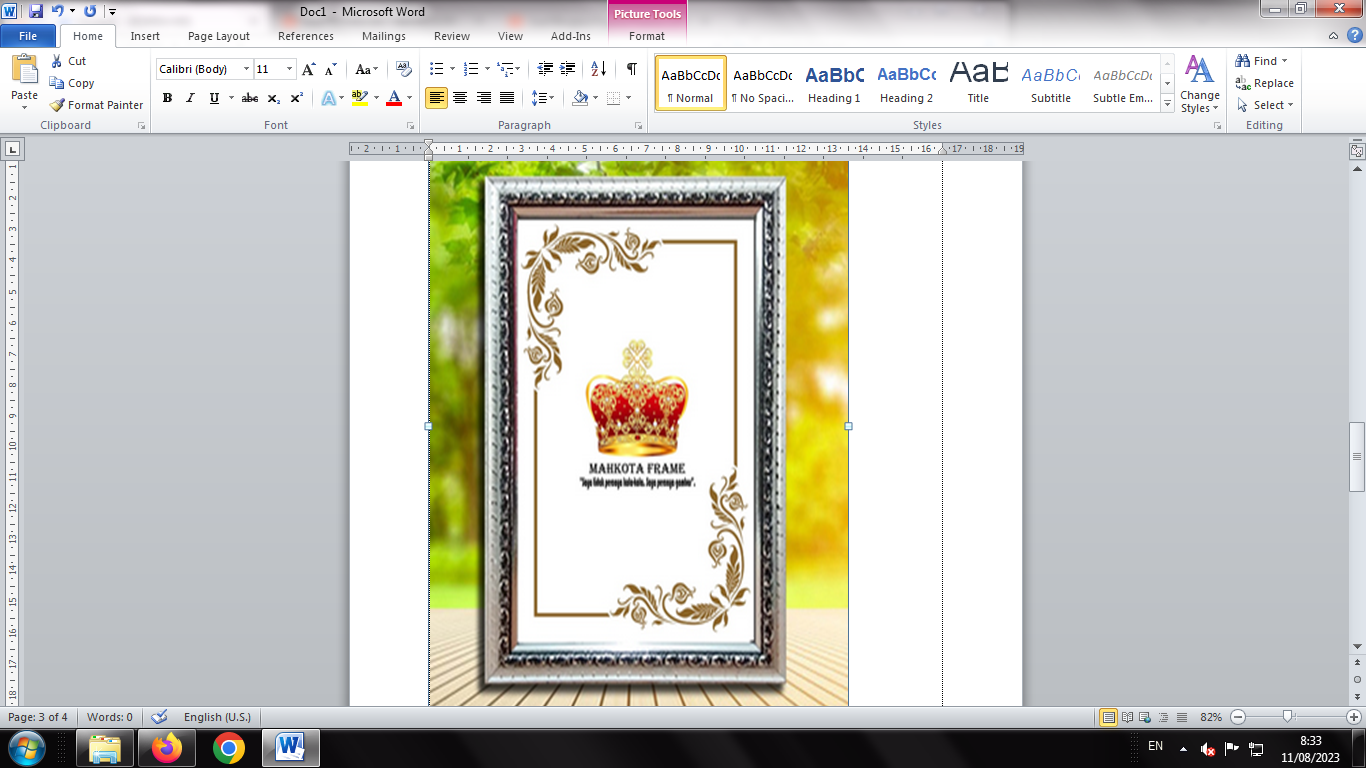Toggle Align Text Left button
The width and height of the screenshot is (1366, 768).
(436, 98)
